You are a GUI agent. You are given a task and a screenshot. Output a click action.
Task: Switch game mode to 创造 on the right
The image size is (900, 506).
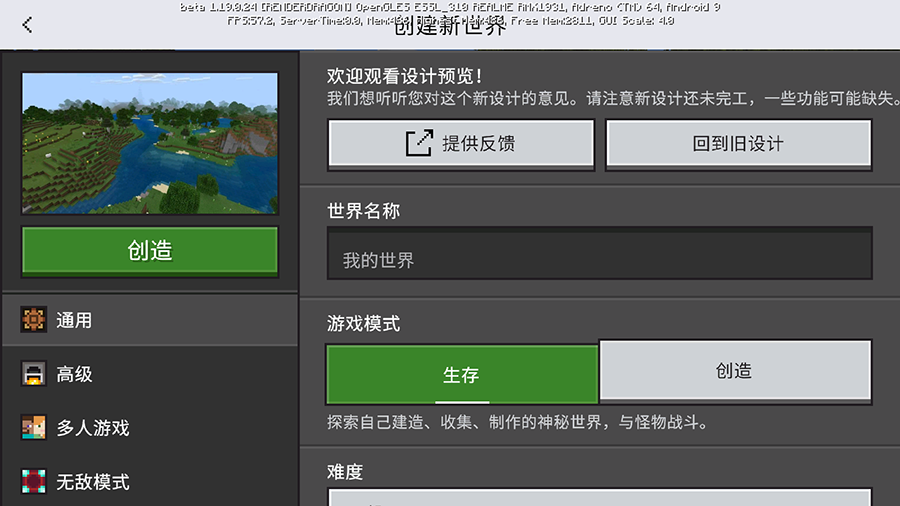pyautogui.click(x=734, y=371)
